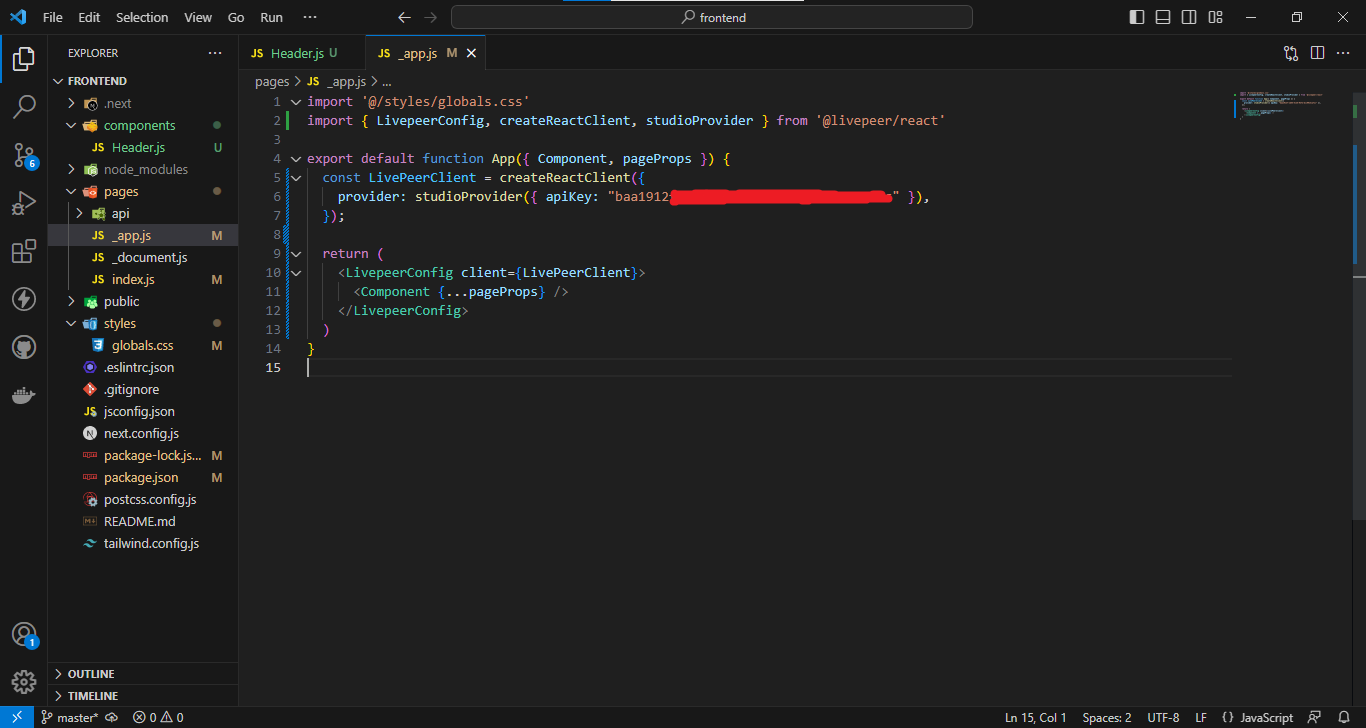Toggle the primary side bar layout button
Image resolution: width=1366 pixels, height=728 pixels.
coord(1137,17)
